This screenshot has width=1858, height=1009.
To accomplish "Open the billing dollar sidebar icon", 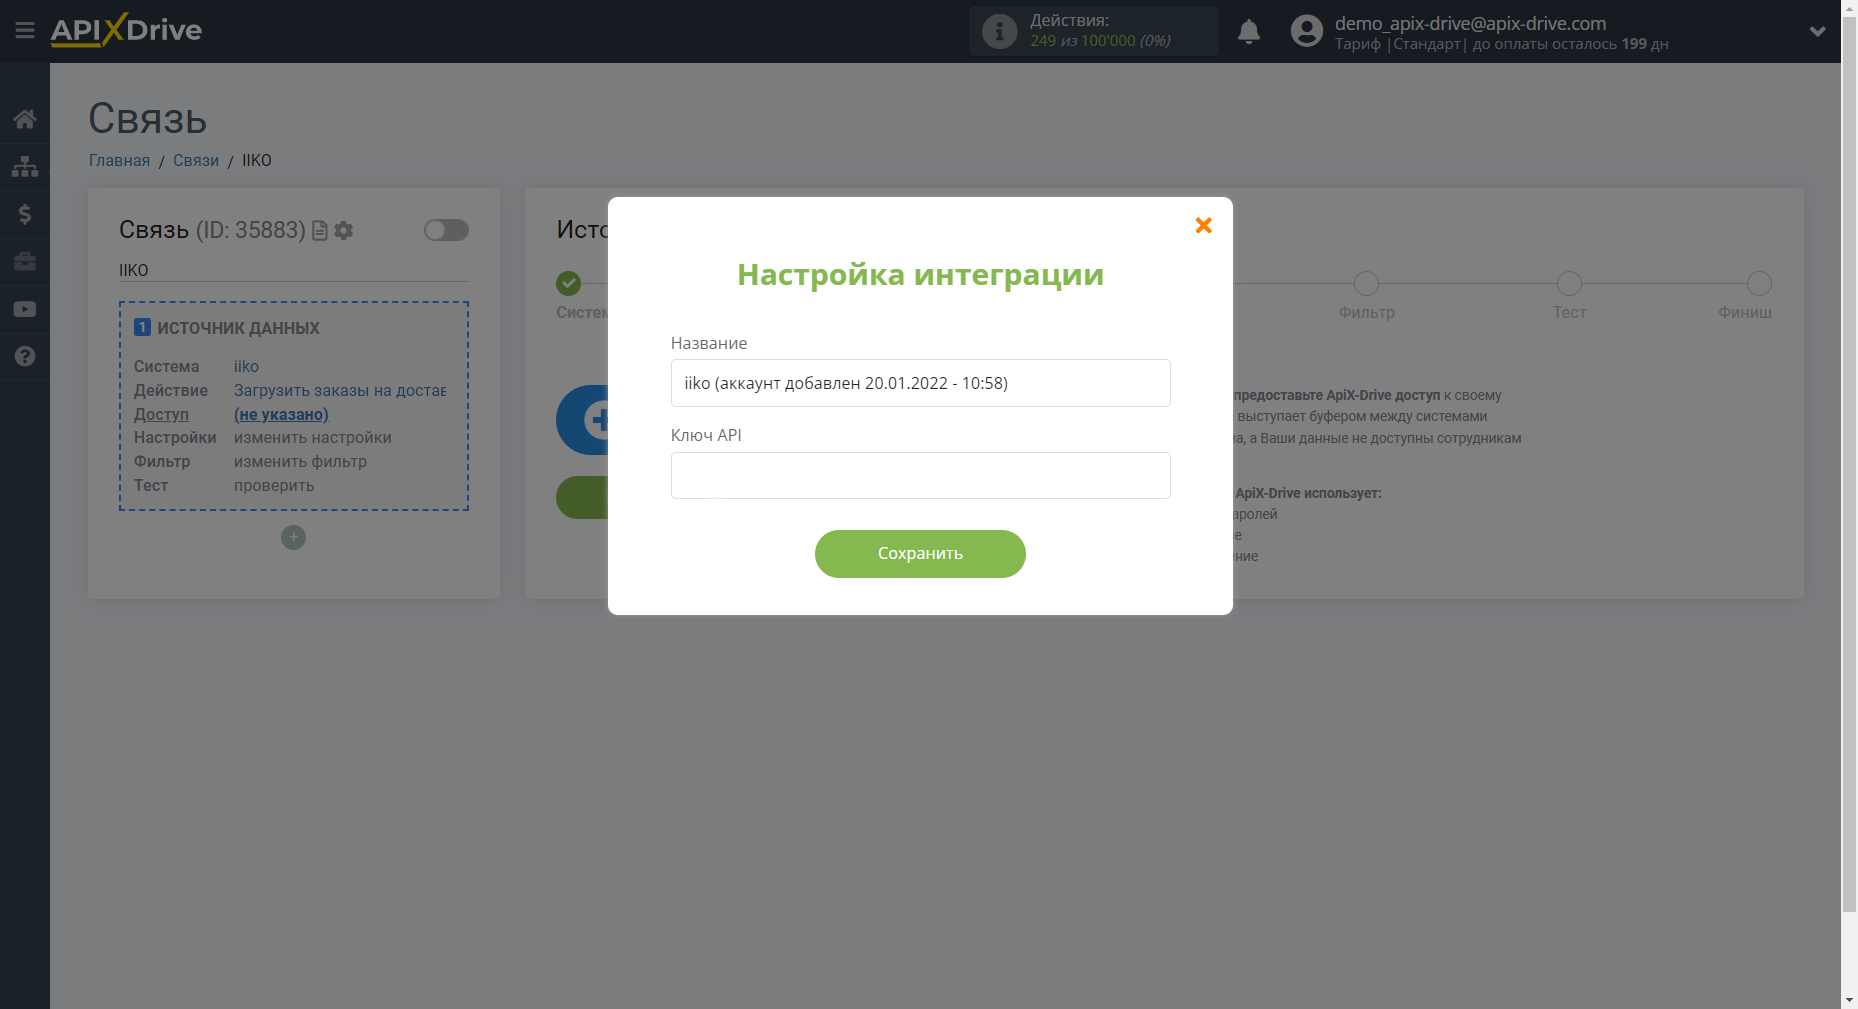I will (25, 214).
